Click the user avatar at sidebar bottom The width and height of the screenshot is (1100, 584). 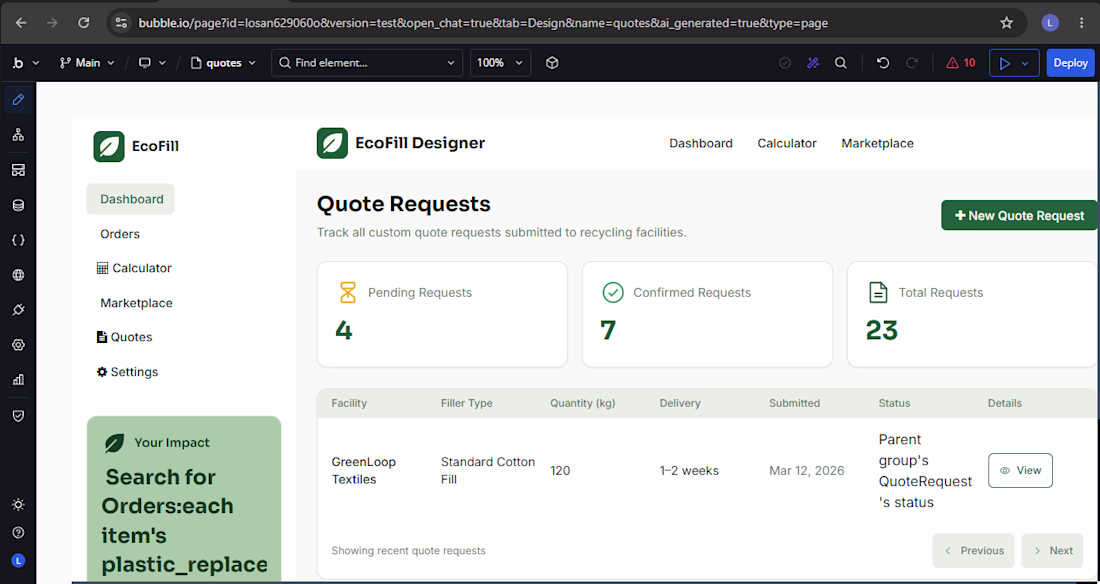coord(18,560)
